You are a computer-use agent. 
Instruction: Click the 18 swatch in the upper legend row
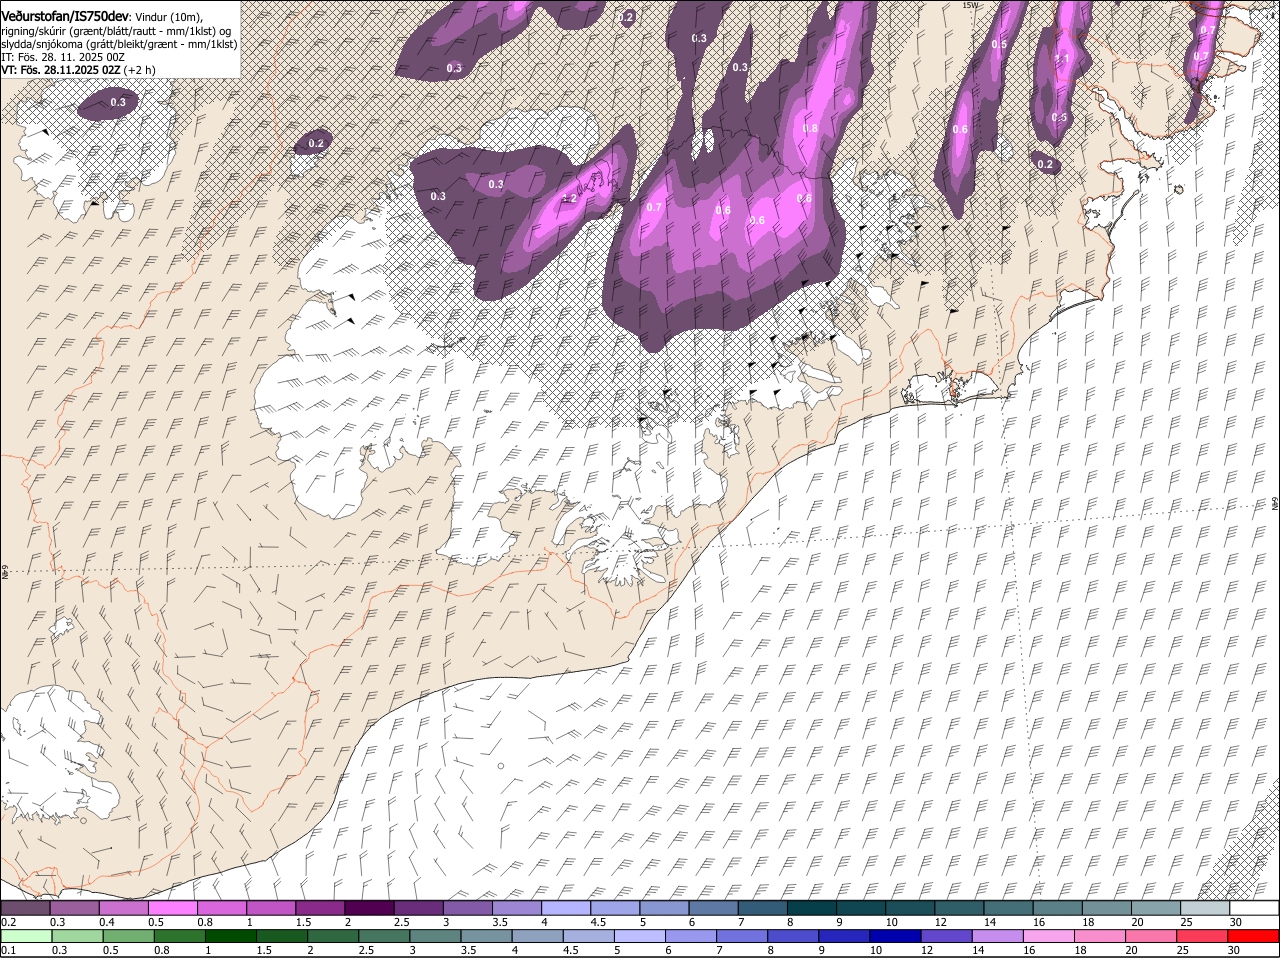coord(1106,907)
